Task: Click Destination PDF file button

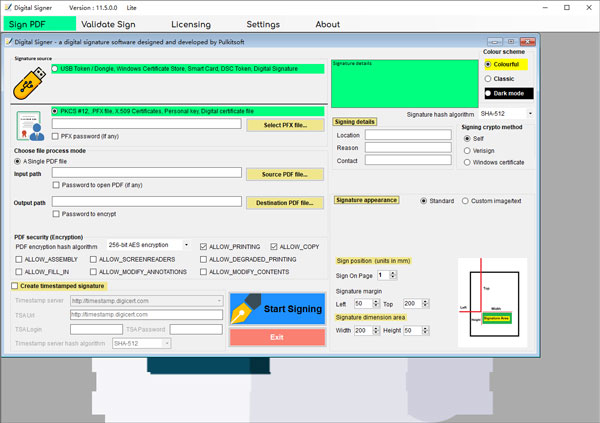Action: click(285, 203)
